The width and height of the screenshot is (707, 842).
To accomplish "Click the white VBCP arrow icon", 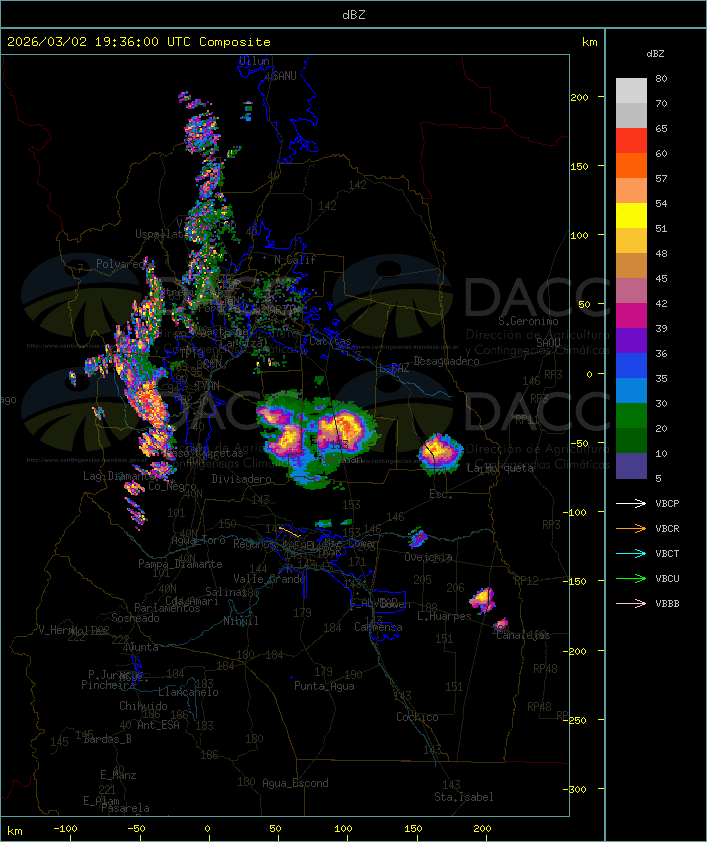I will (x=631, y=503).
